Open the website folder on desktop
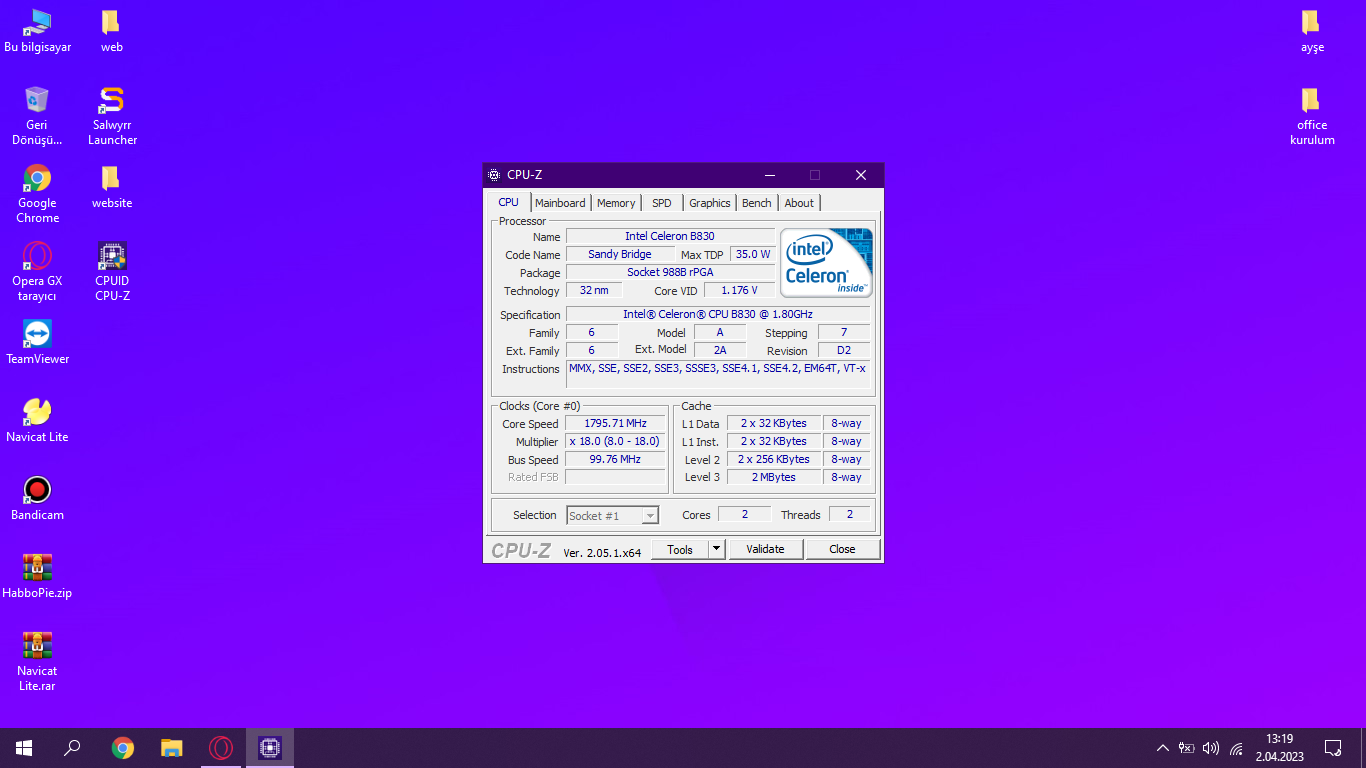1366x768 pixels. [x=112, y=187]
